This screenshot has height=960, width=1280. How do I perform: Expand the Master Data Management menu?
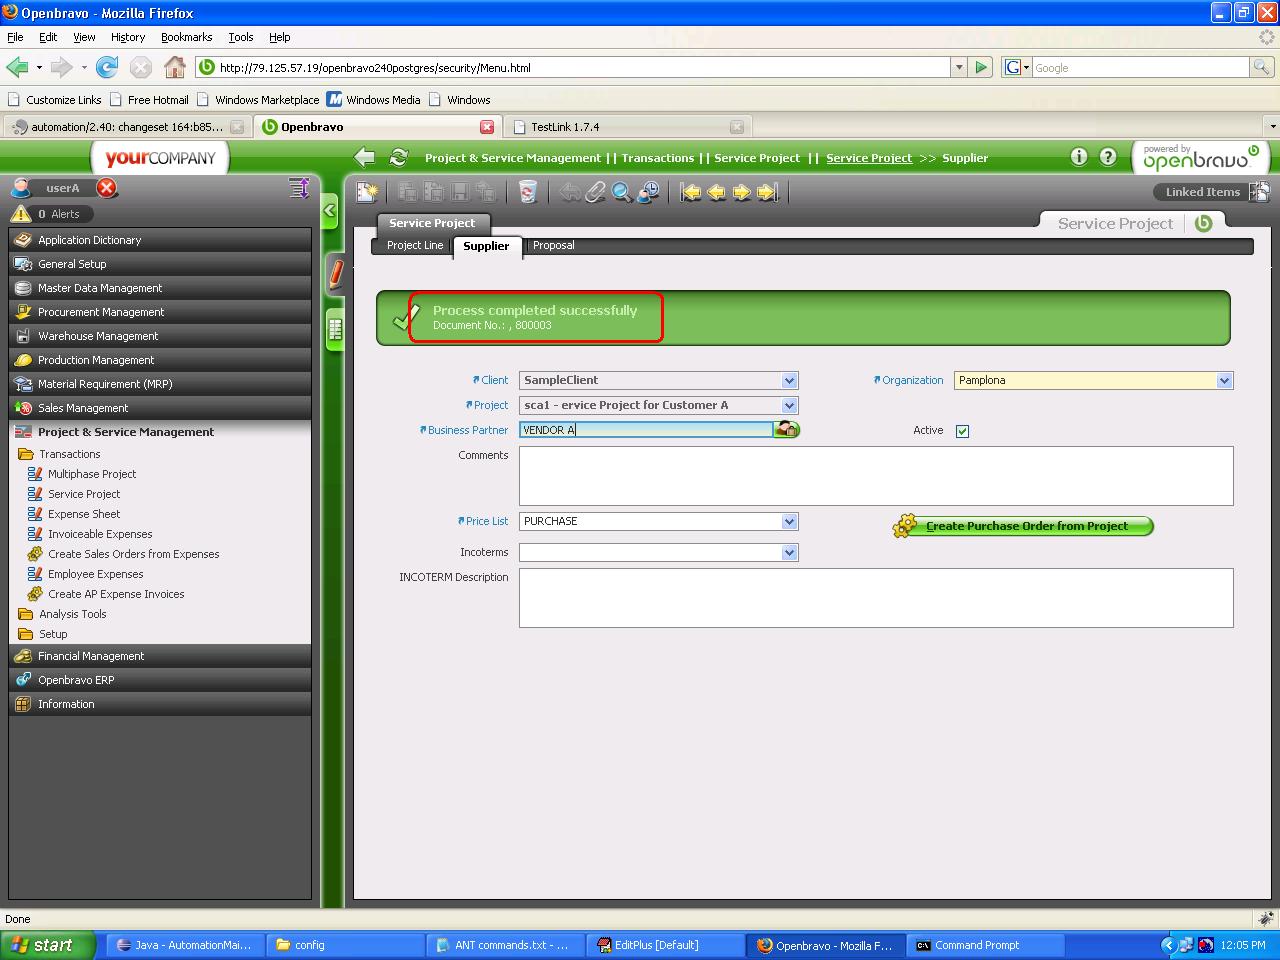click(160, 288)
